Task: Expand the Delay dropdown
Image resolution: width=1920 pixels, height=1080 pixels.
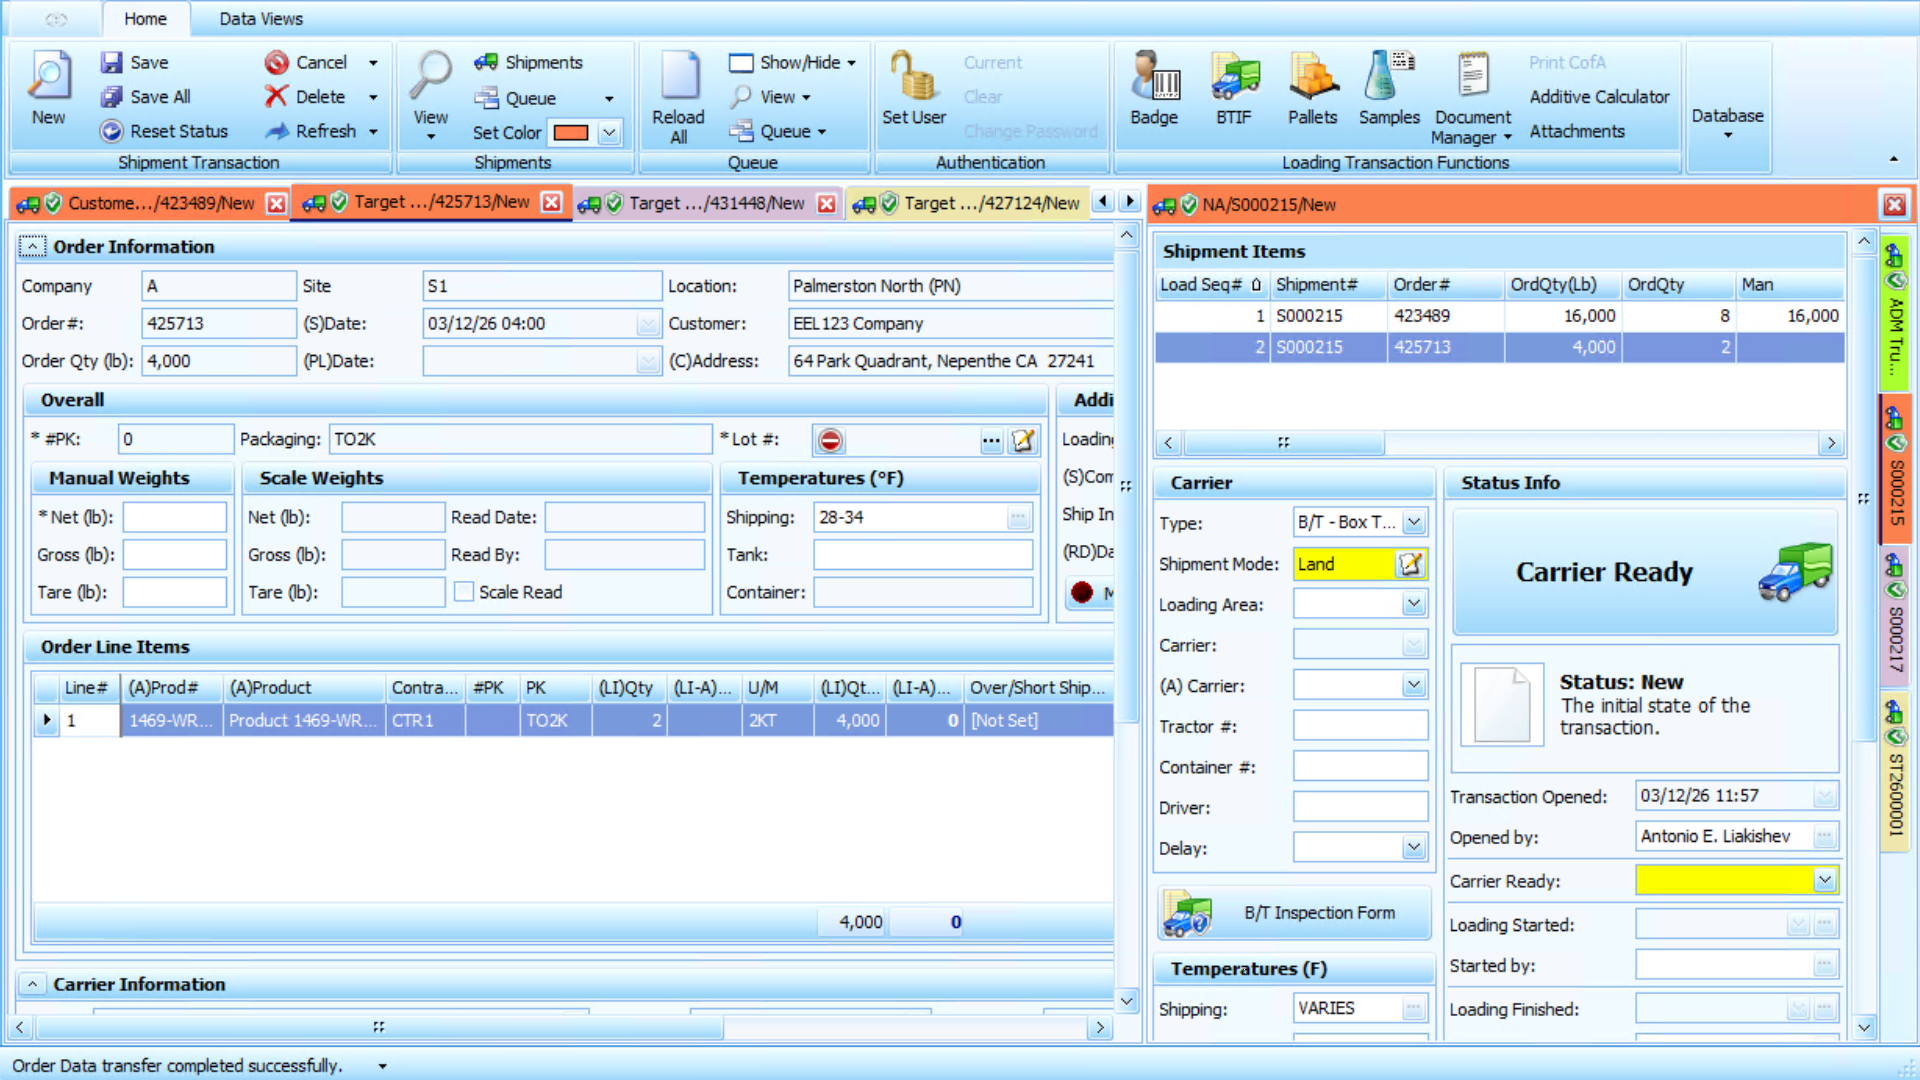Action: coord(1414,848)
